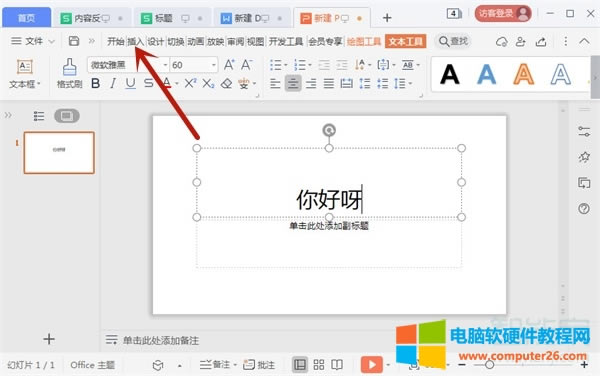Screen dimensions: 600x376
Task: Switch to the 设计 ribbon tab
Action: 156,41
